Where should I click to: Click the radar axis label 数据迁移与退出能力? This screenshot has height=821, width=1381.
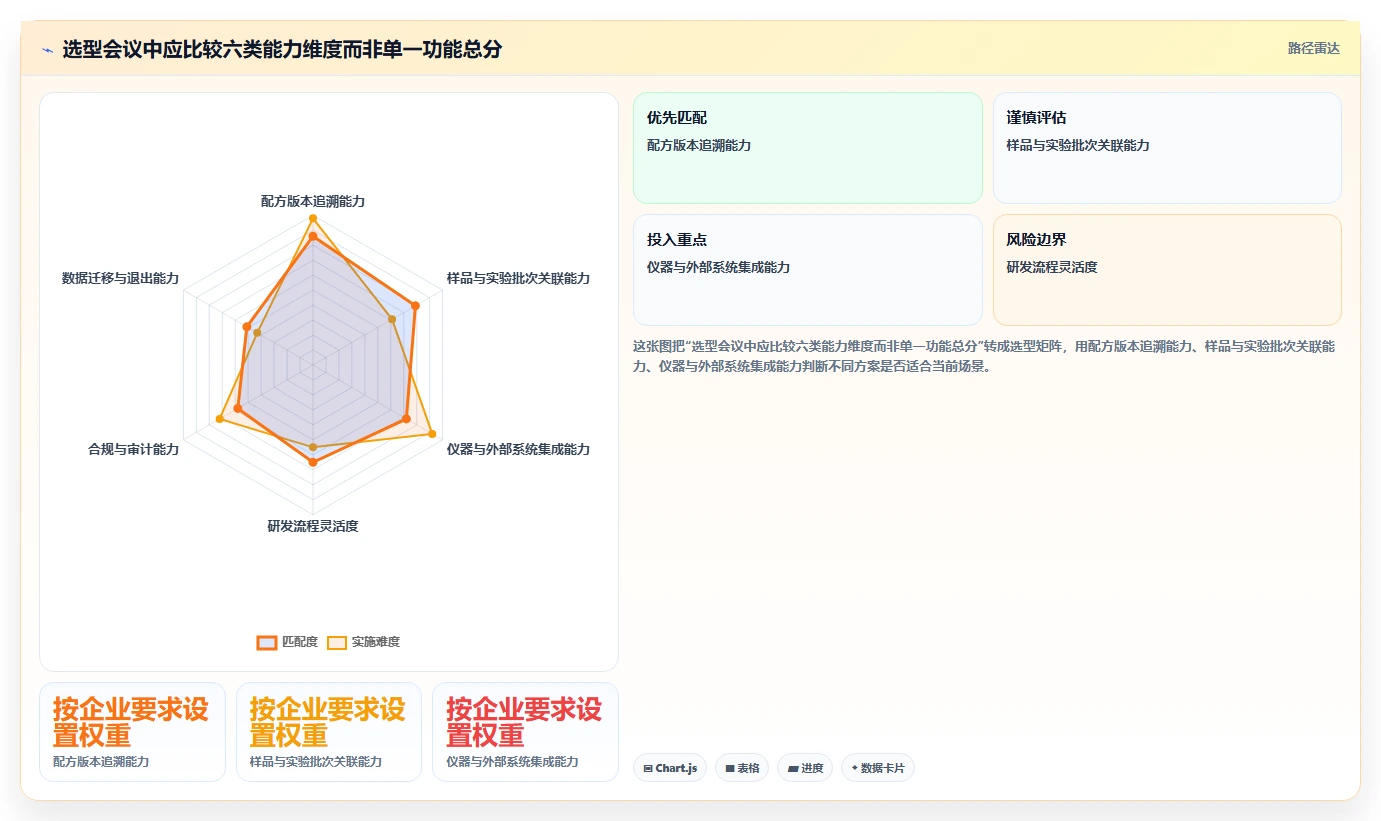[x=120, y=278]
